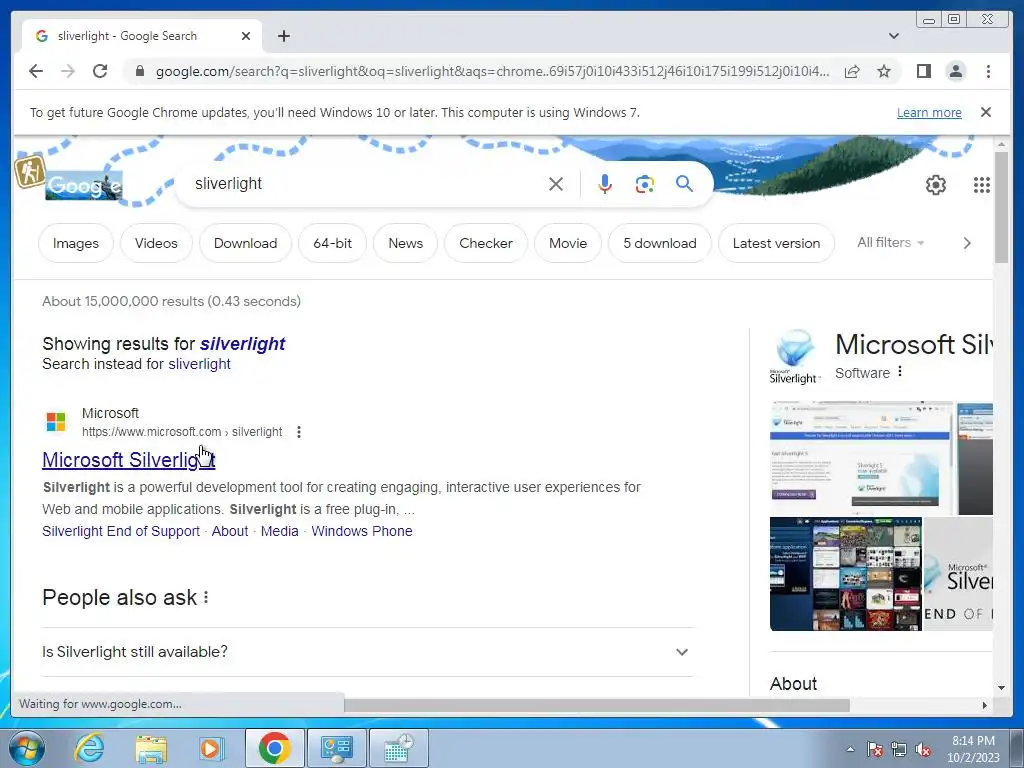
Task: Open the All filters dropdown
Action: pos(891,242)
